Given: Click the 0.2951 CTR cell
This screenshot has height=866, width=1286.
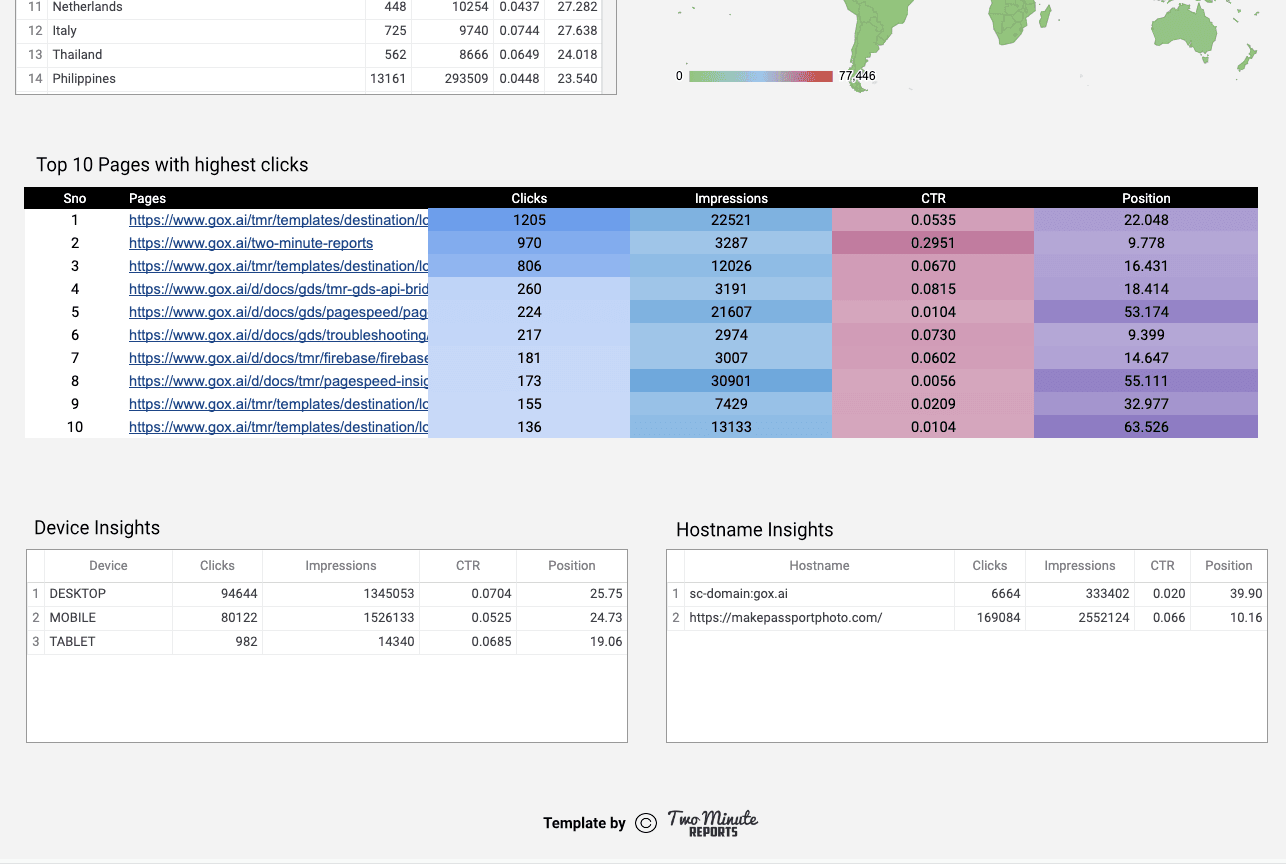Looking at the screenshot, I should click(933, 243).
